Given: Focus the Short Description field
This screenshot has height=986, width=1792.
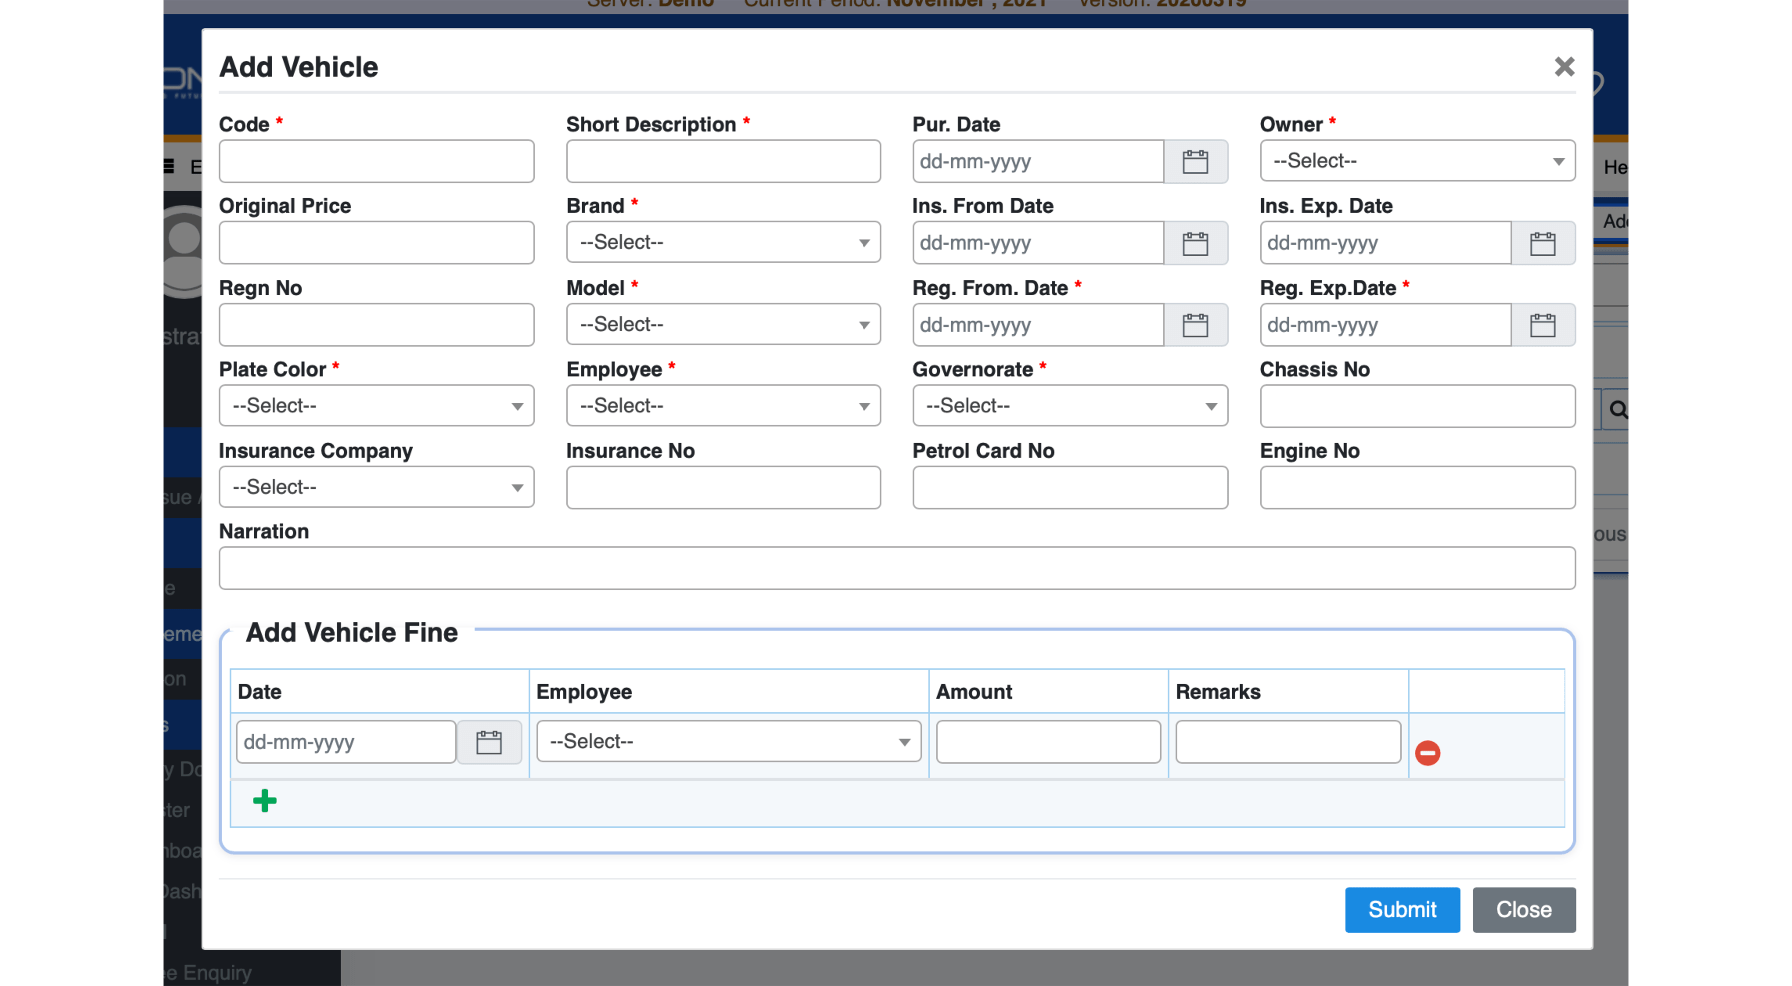Looking at the screenshot, I should click(x=723, y=161).
